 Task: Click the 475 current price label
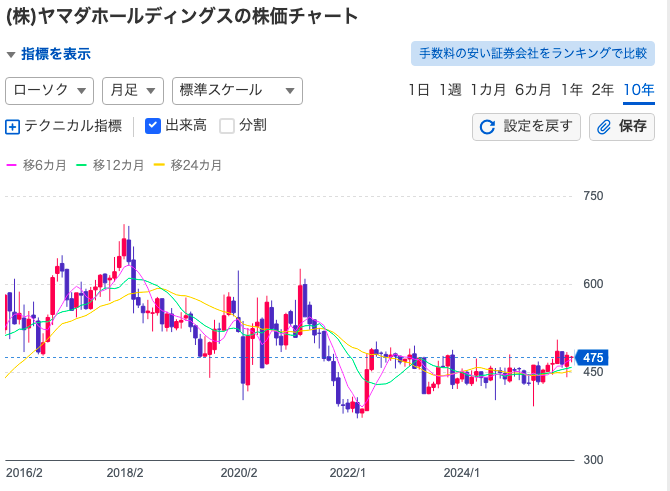(593, 358)
